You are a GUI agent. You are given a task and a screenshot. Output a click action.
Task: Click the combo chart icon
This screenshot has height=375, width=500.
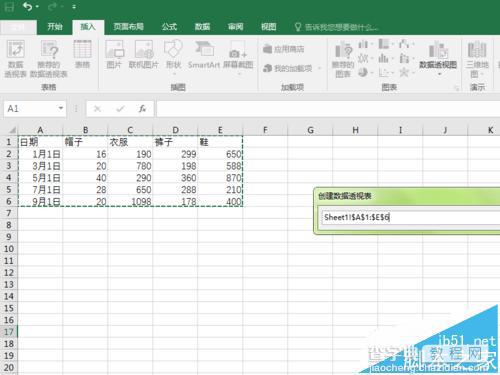click(x=404, y=58)
